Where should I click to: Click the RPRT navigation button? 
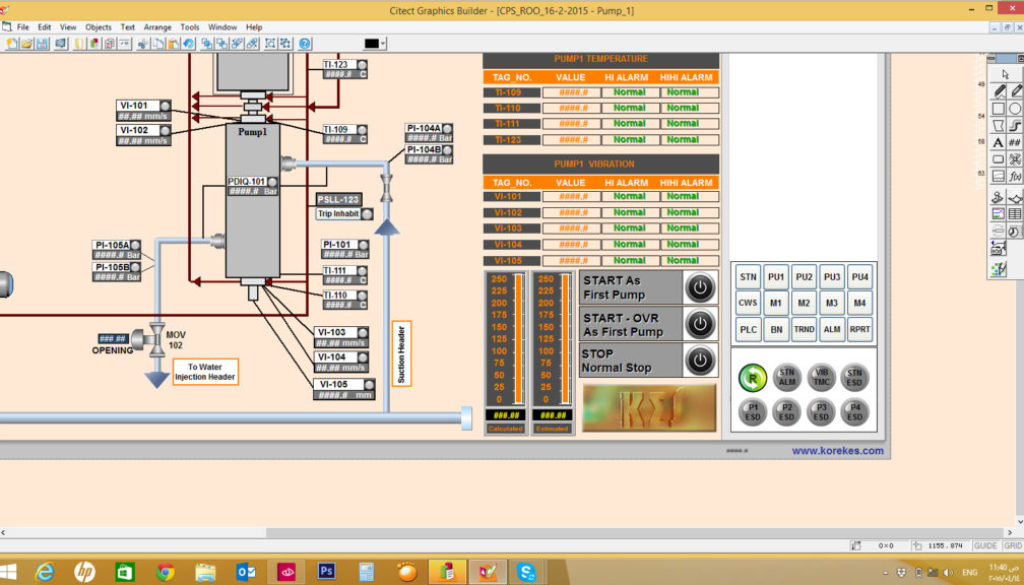click(x=859, y=330)
